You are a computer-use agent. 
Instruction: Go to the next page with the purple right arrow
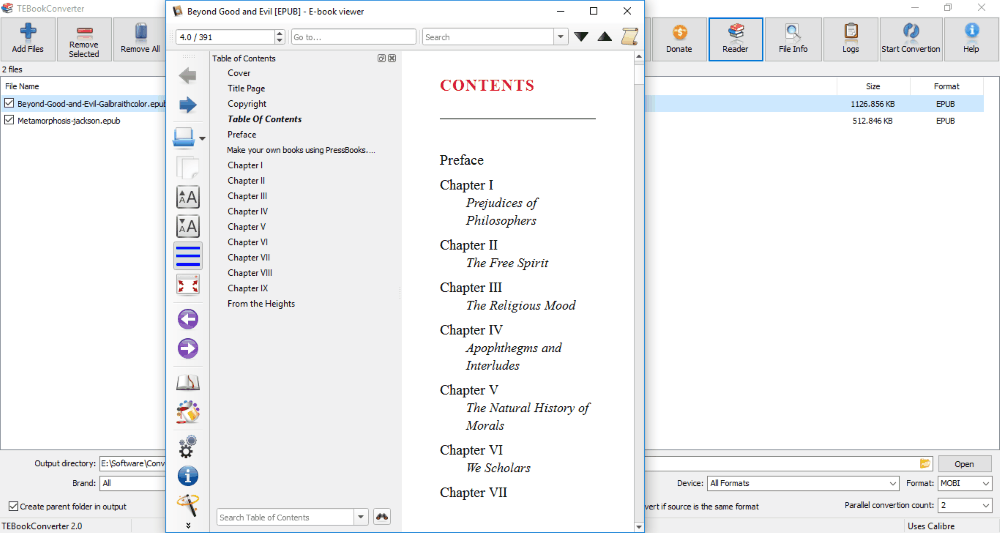(x=188, y=349)
